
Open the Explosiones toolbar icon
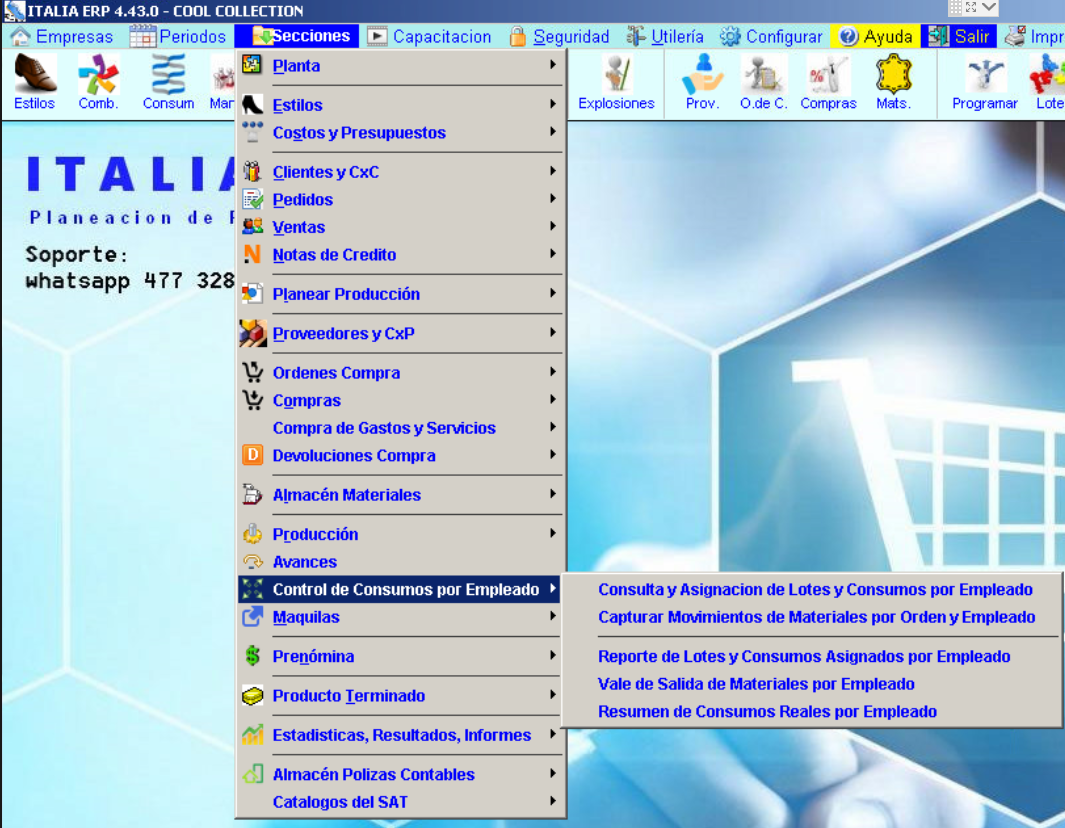tap(616, 82)
